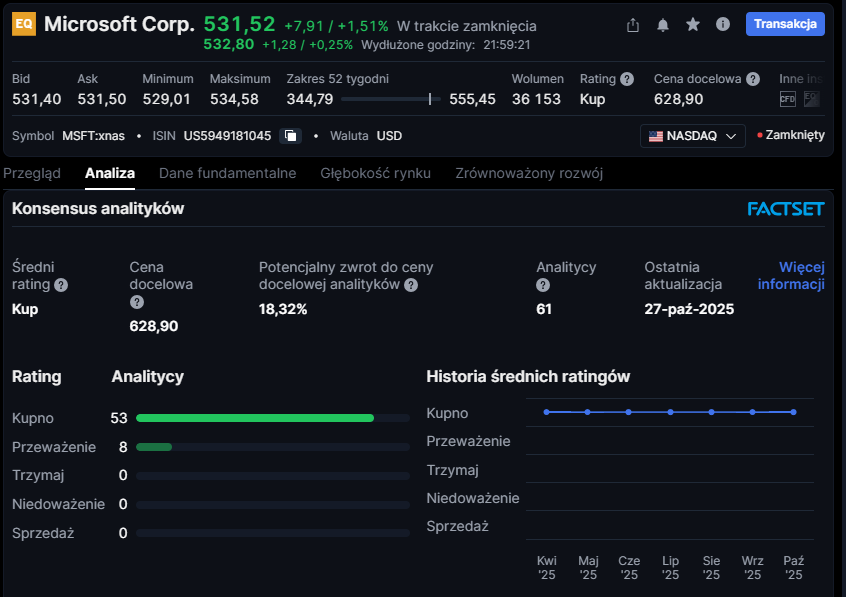The height and width of the screenshot is (597, 846).
Task: Follow the Więcej informacji link
Action: [x=792, y=275]
